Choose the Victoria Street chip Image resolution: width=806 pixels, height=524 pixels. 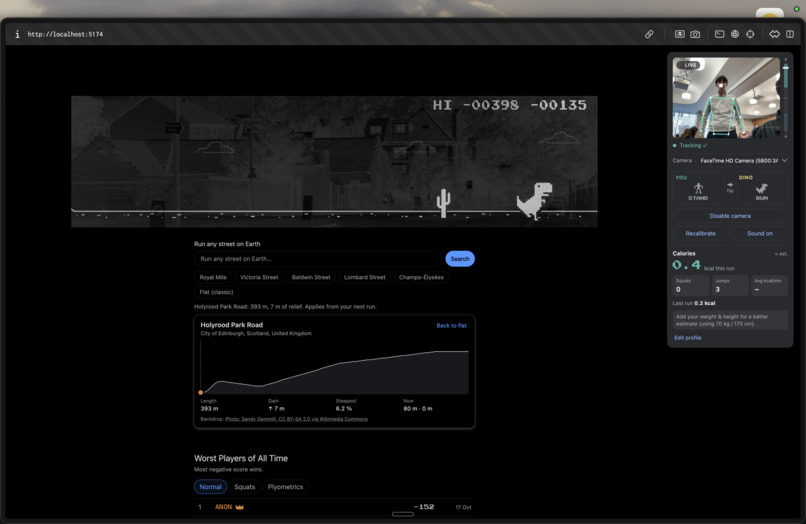[259, 277]
